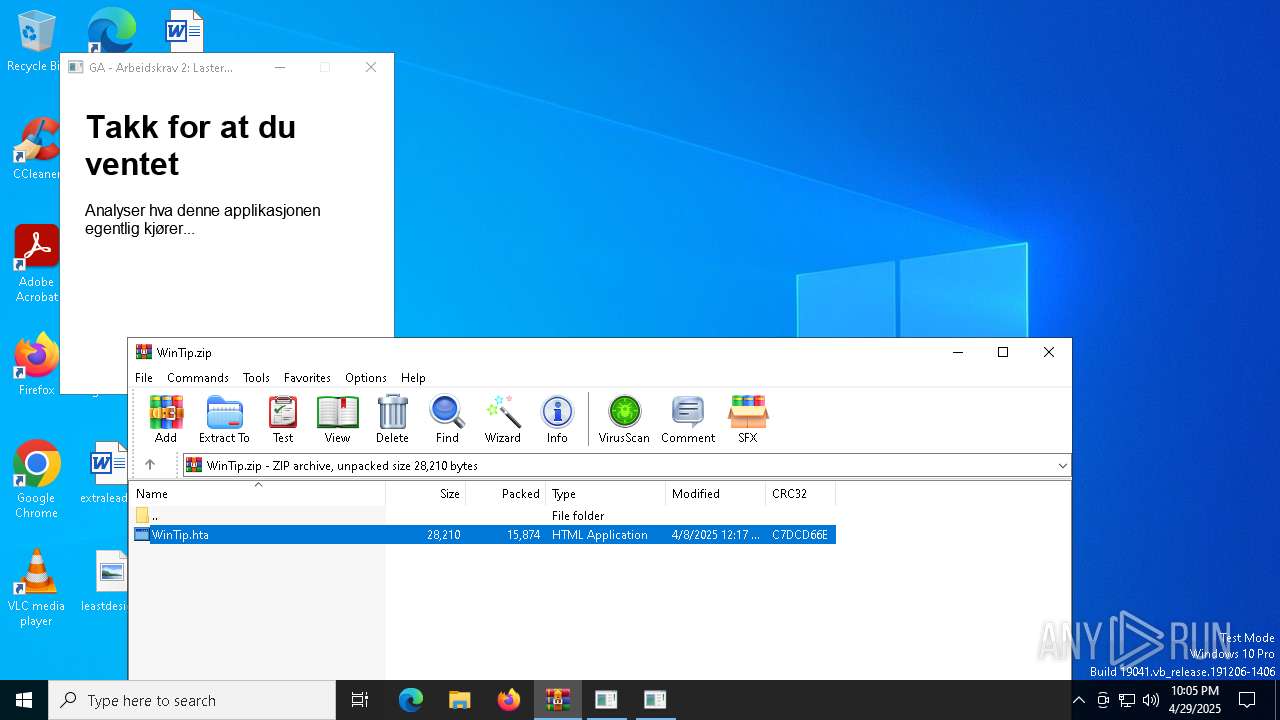Expand the archive path dropdown
1280x720 pixels.
pos(1062,466)
